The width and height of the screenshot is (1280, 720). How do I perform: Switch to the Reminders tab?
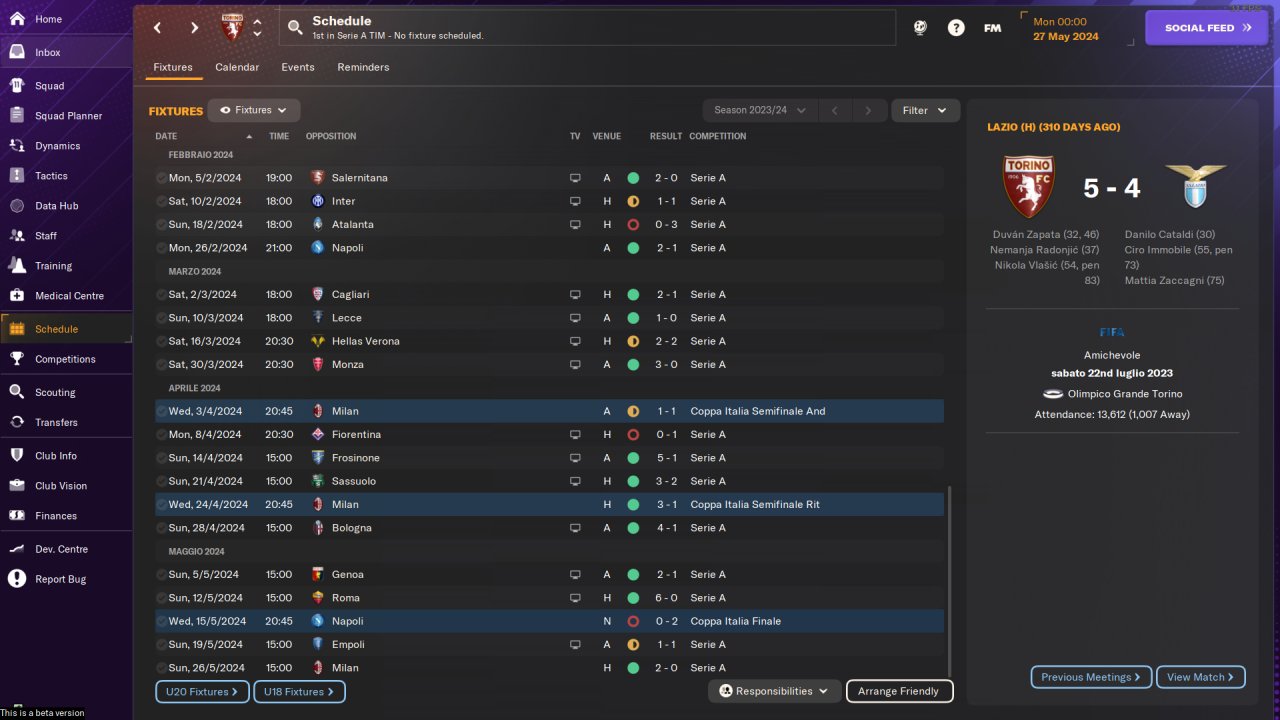click(x=363, y=67)
